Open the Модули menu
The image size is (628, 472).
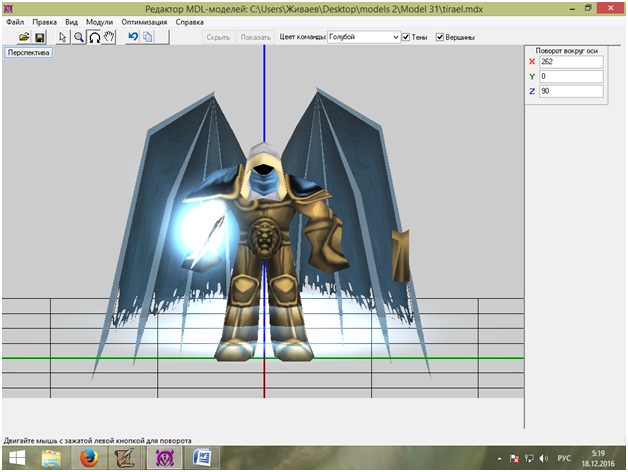coord(99,21)
